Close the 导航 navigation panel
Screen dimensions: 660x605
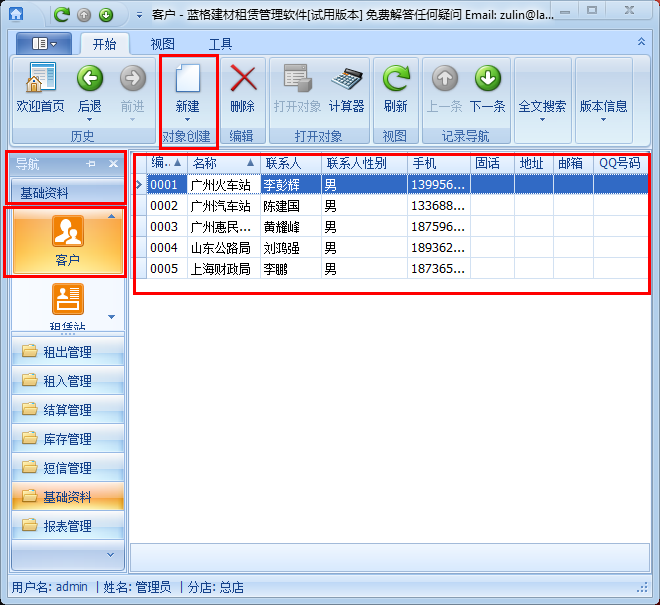pos(113,164)
